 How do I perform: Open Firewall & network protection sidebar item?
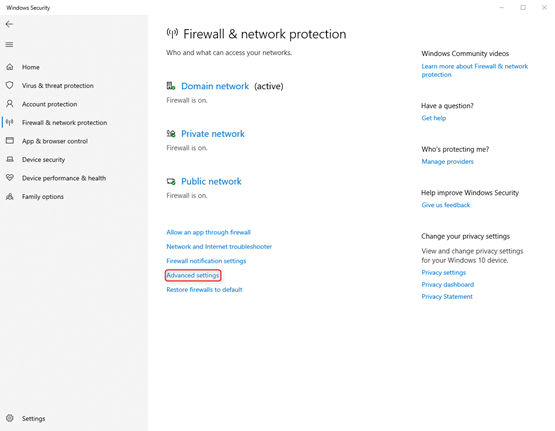64,122
